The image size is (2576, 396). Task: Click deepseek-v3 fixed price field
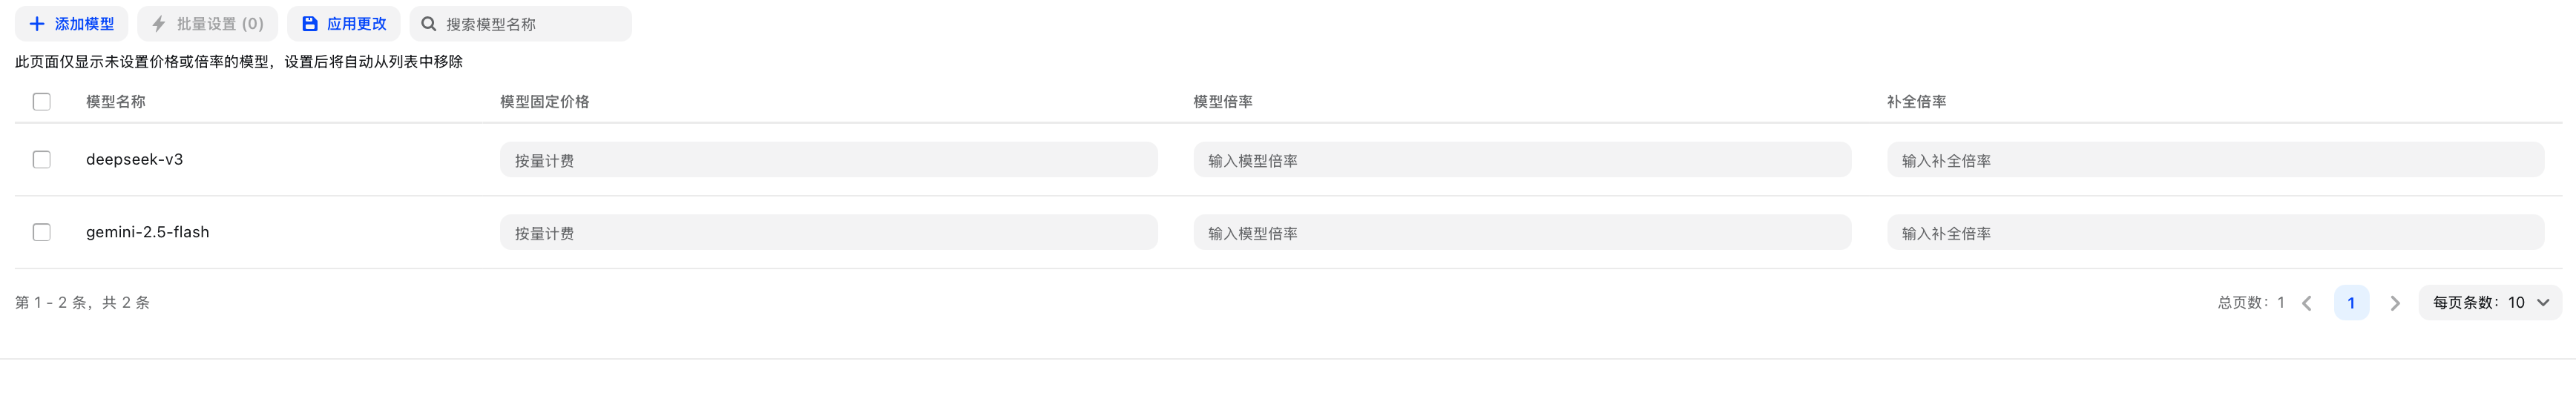pos(828,160)
